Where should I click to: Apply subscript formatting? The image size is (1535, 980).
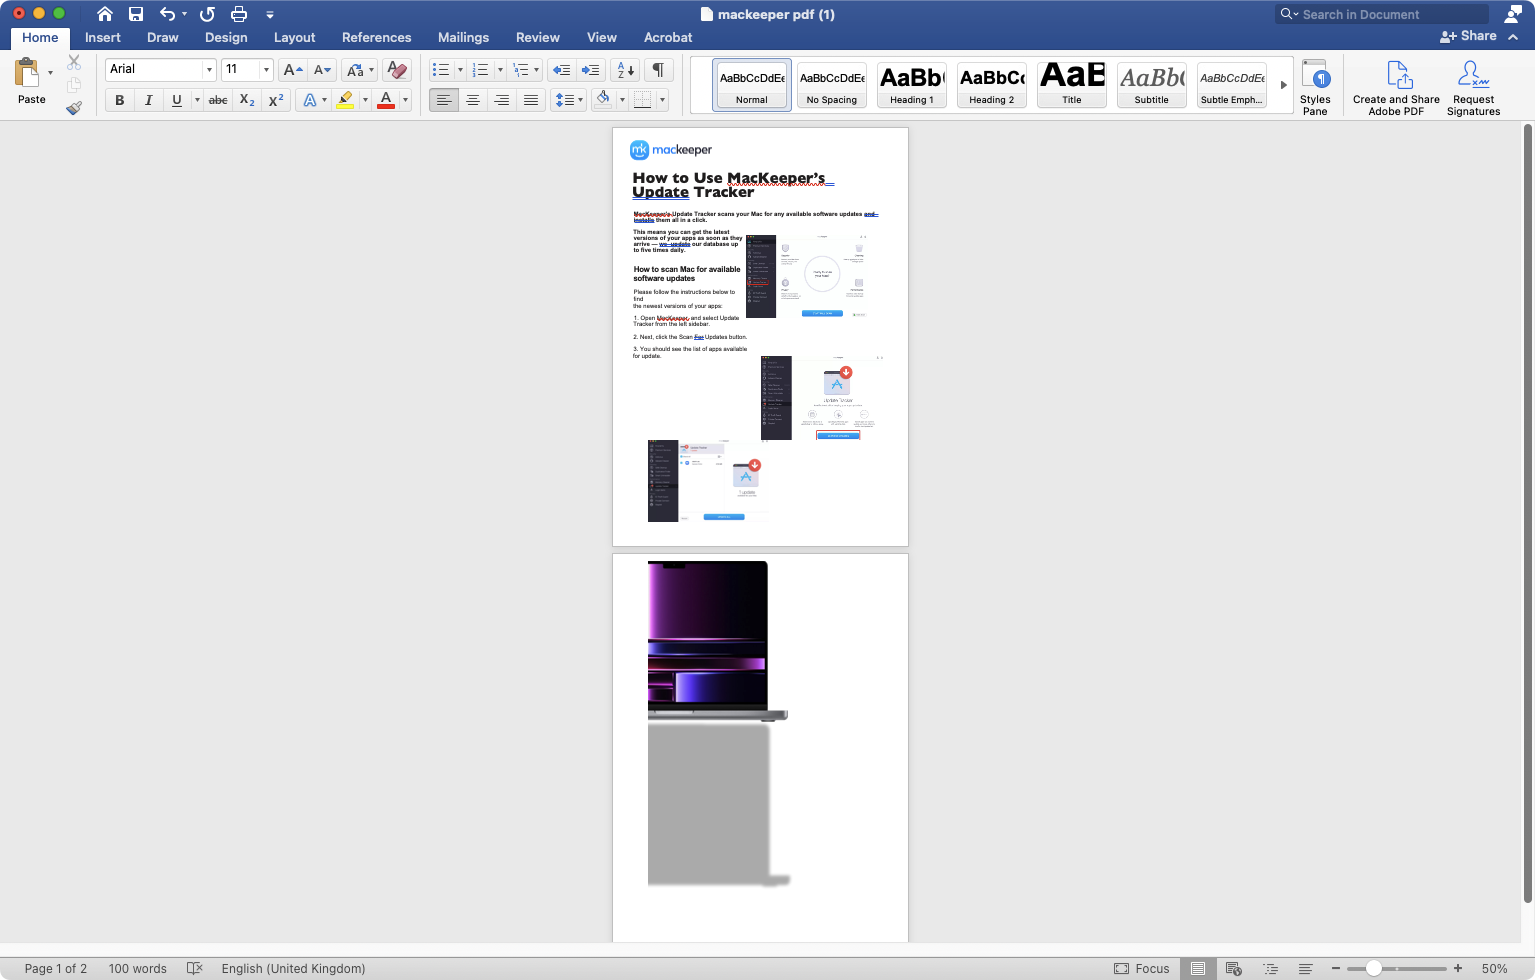click(x=247, y=100)
